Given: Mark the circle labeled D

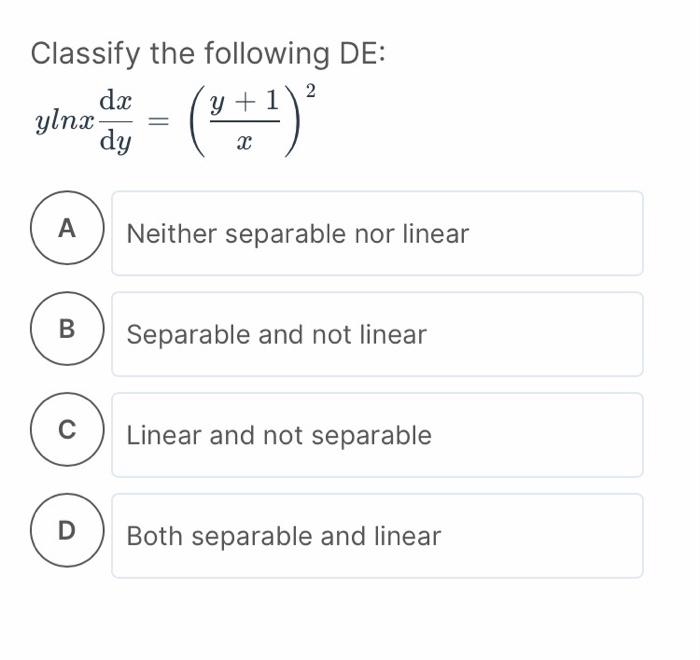Looking at the screenshot, I should (67, 530).
